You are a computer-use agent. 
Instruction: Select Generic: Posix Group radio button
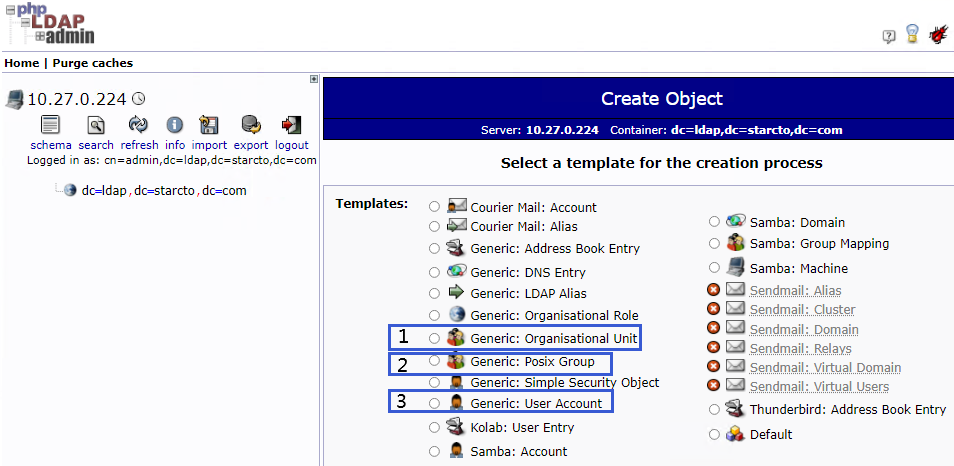[434, 361]
